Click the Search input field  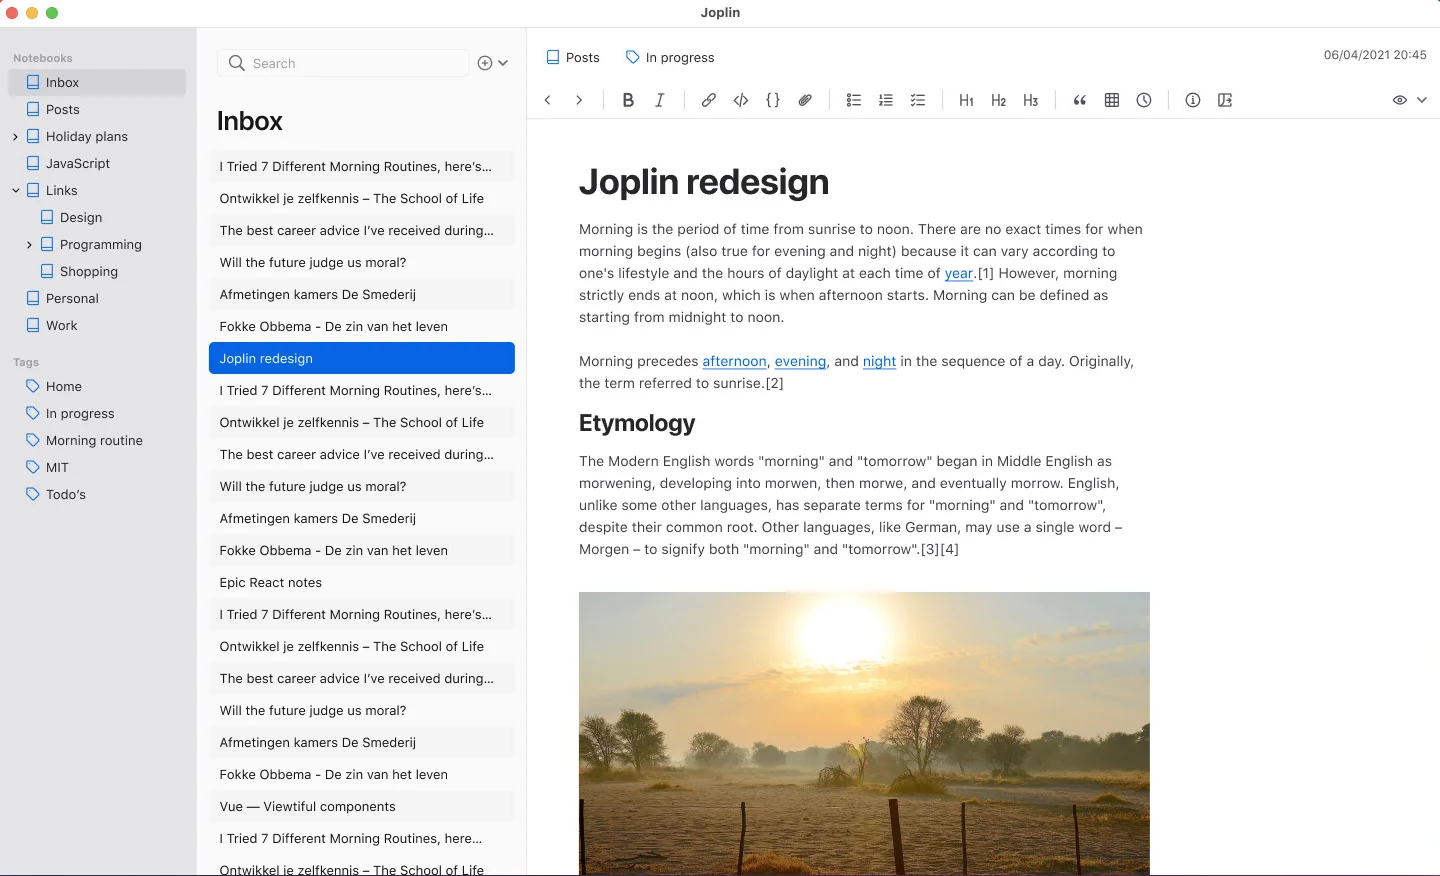pyautogui.click(x=343, y=63)
